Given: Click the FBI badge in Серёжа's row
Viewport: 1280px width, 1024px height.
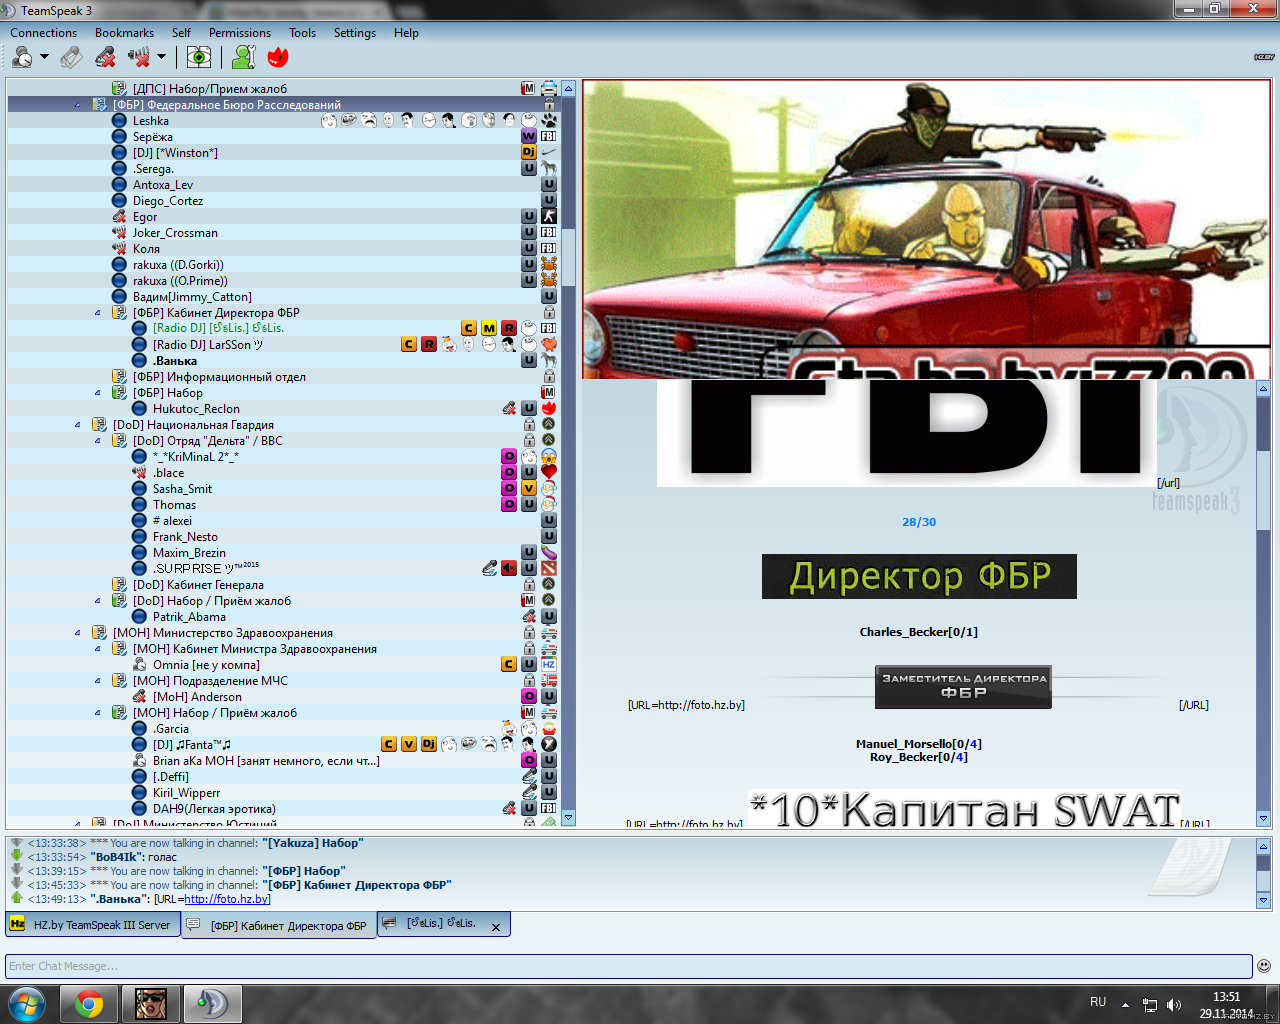Looking at the screenshot, I should (x=549, y=137).
